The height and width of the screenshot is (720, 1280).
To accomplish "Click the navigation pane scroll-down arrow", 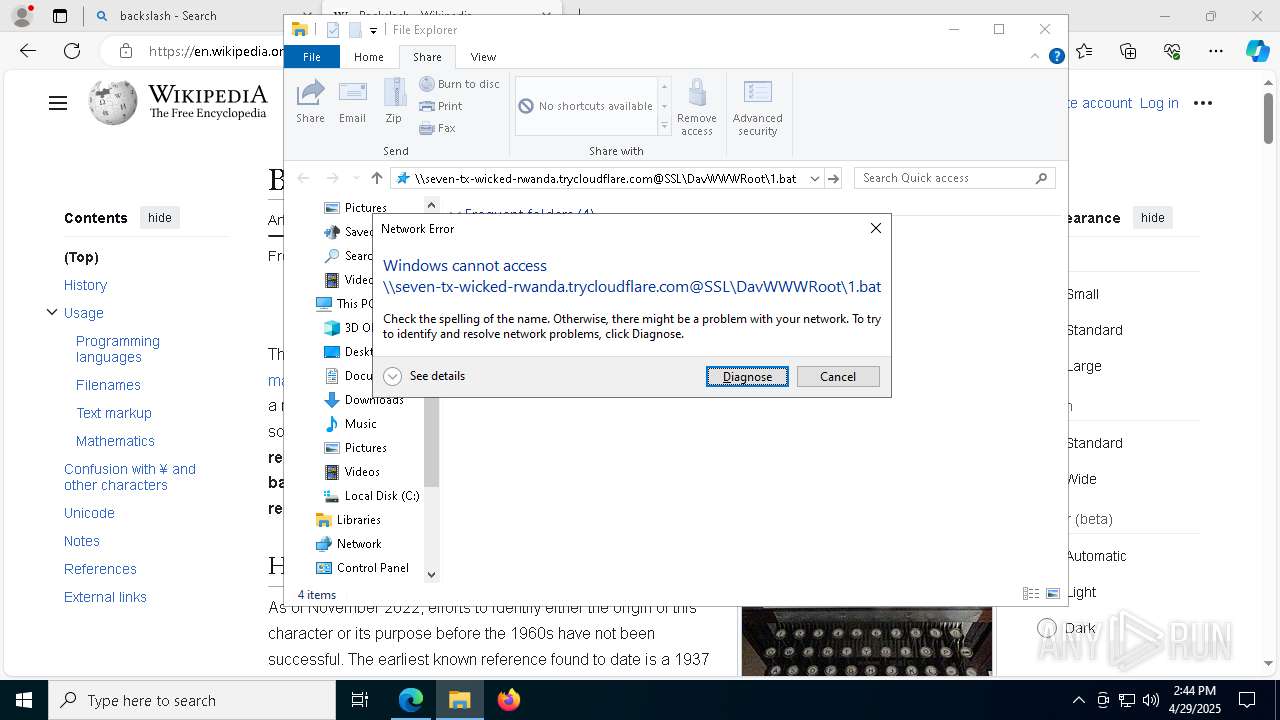I will point(431,574).
